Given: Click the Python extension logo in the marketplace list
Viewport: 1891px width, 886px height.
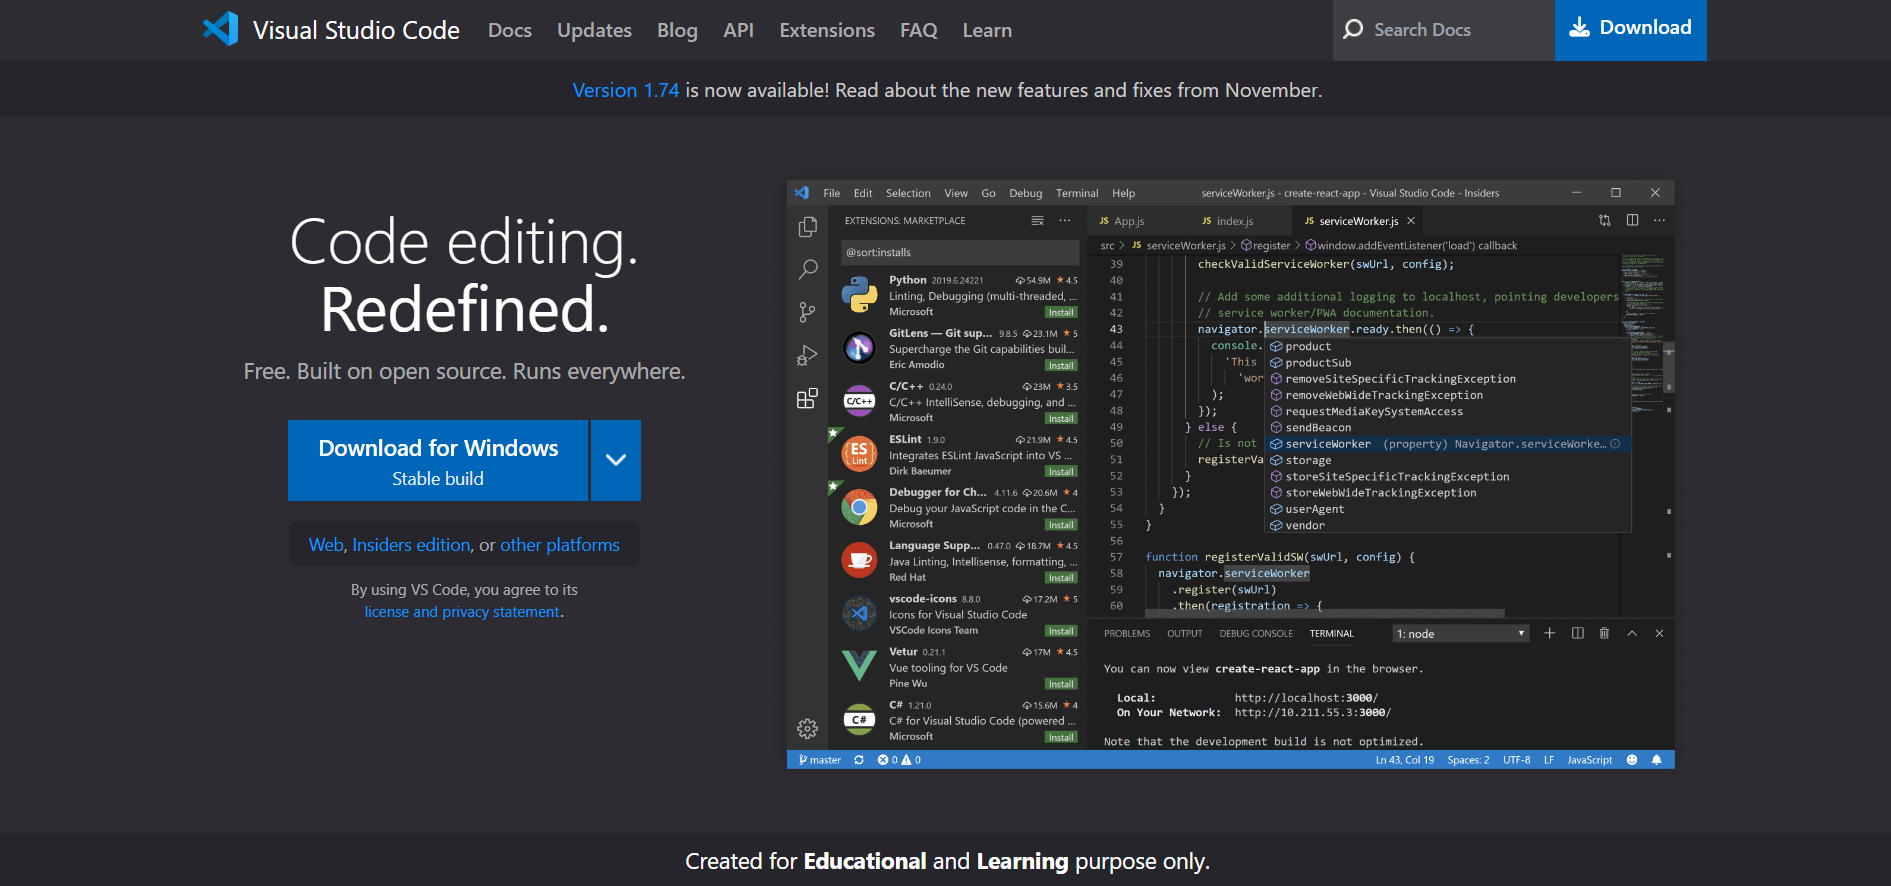Looking at the screenshot, I should click(859, 295).
